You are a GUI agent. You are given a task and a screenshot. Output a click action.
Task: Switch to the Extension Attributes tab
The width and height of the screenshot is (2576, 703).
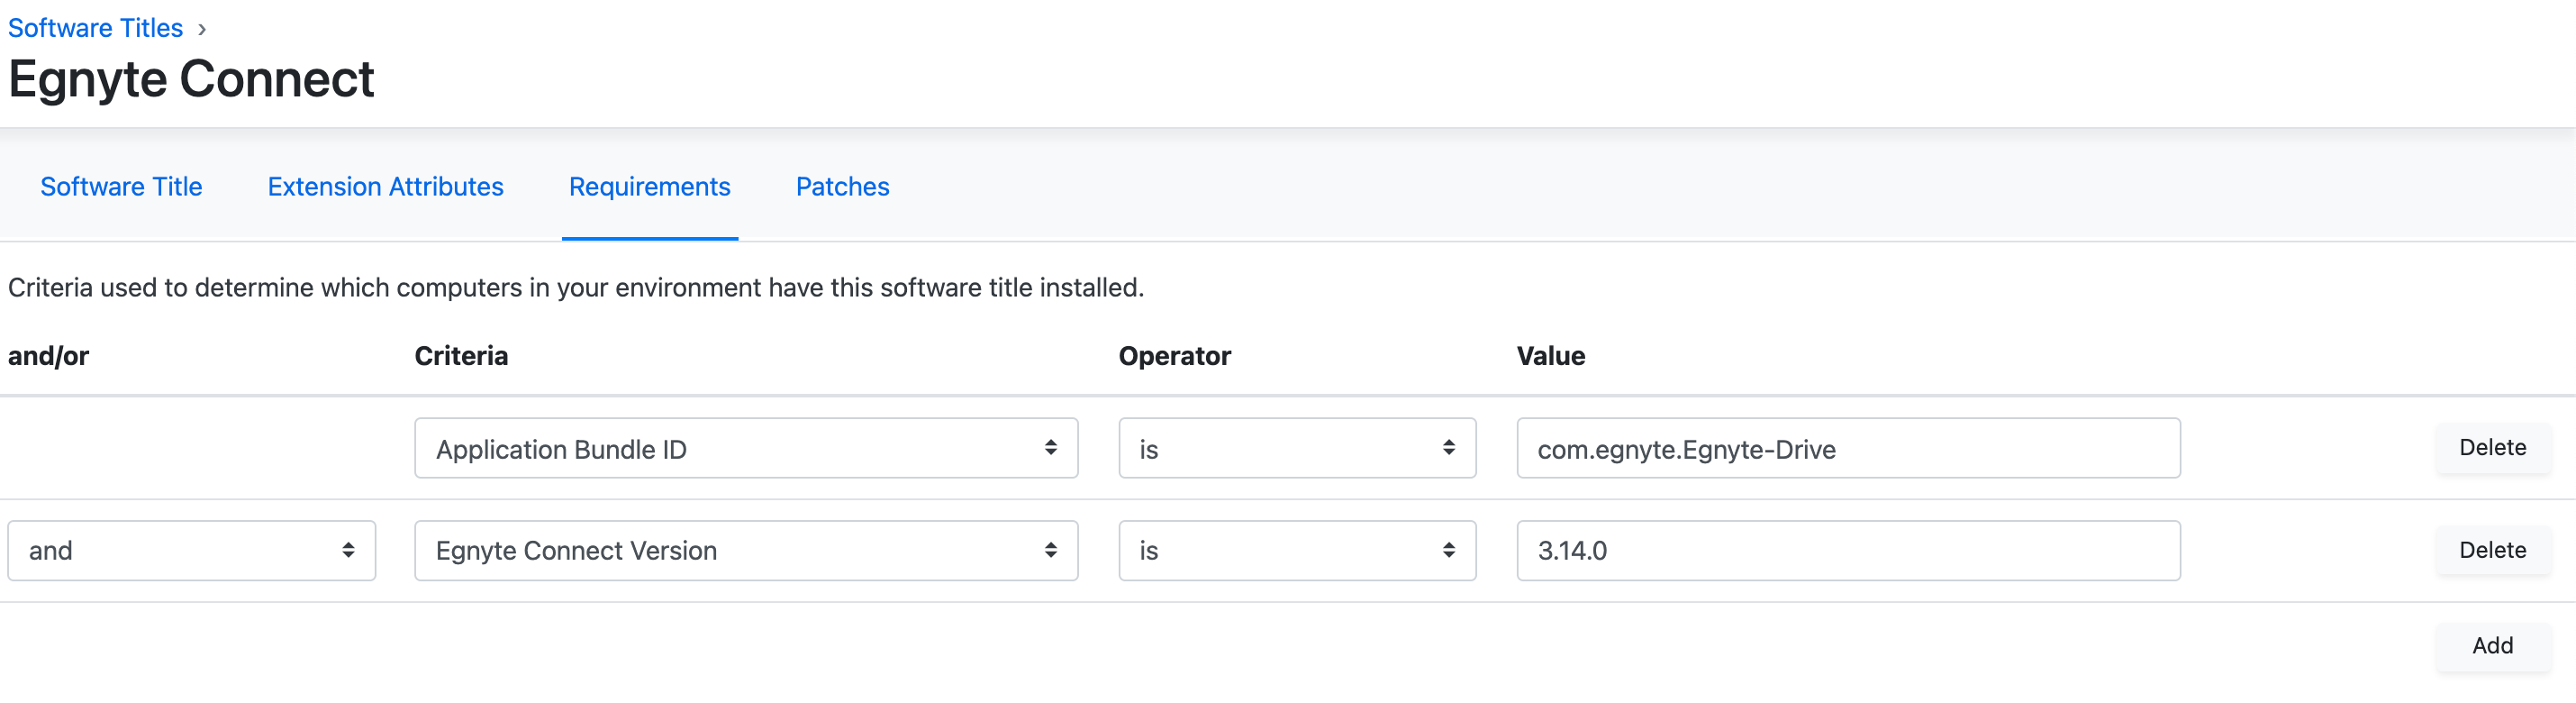385,187
